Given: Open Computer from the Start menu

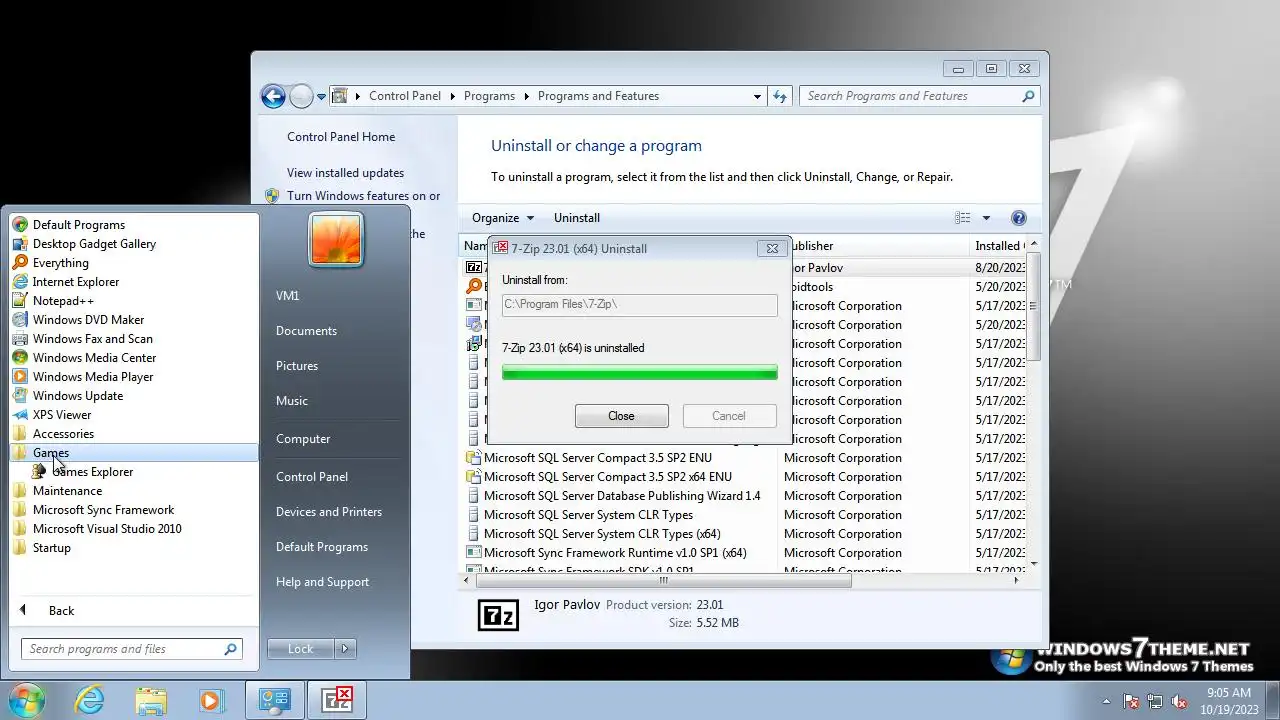Looking at the screenshot, I should (303, 439).
